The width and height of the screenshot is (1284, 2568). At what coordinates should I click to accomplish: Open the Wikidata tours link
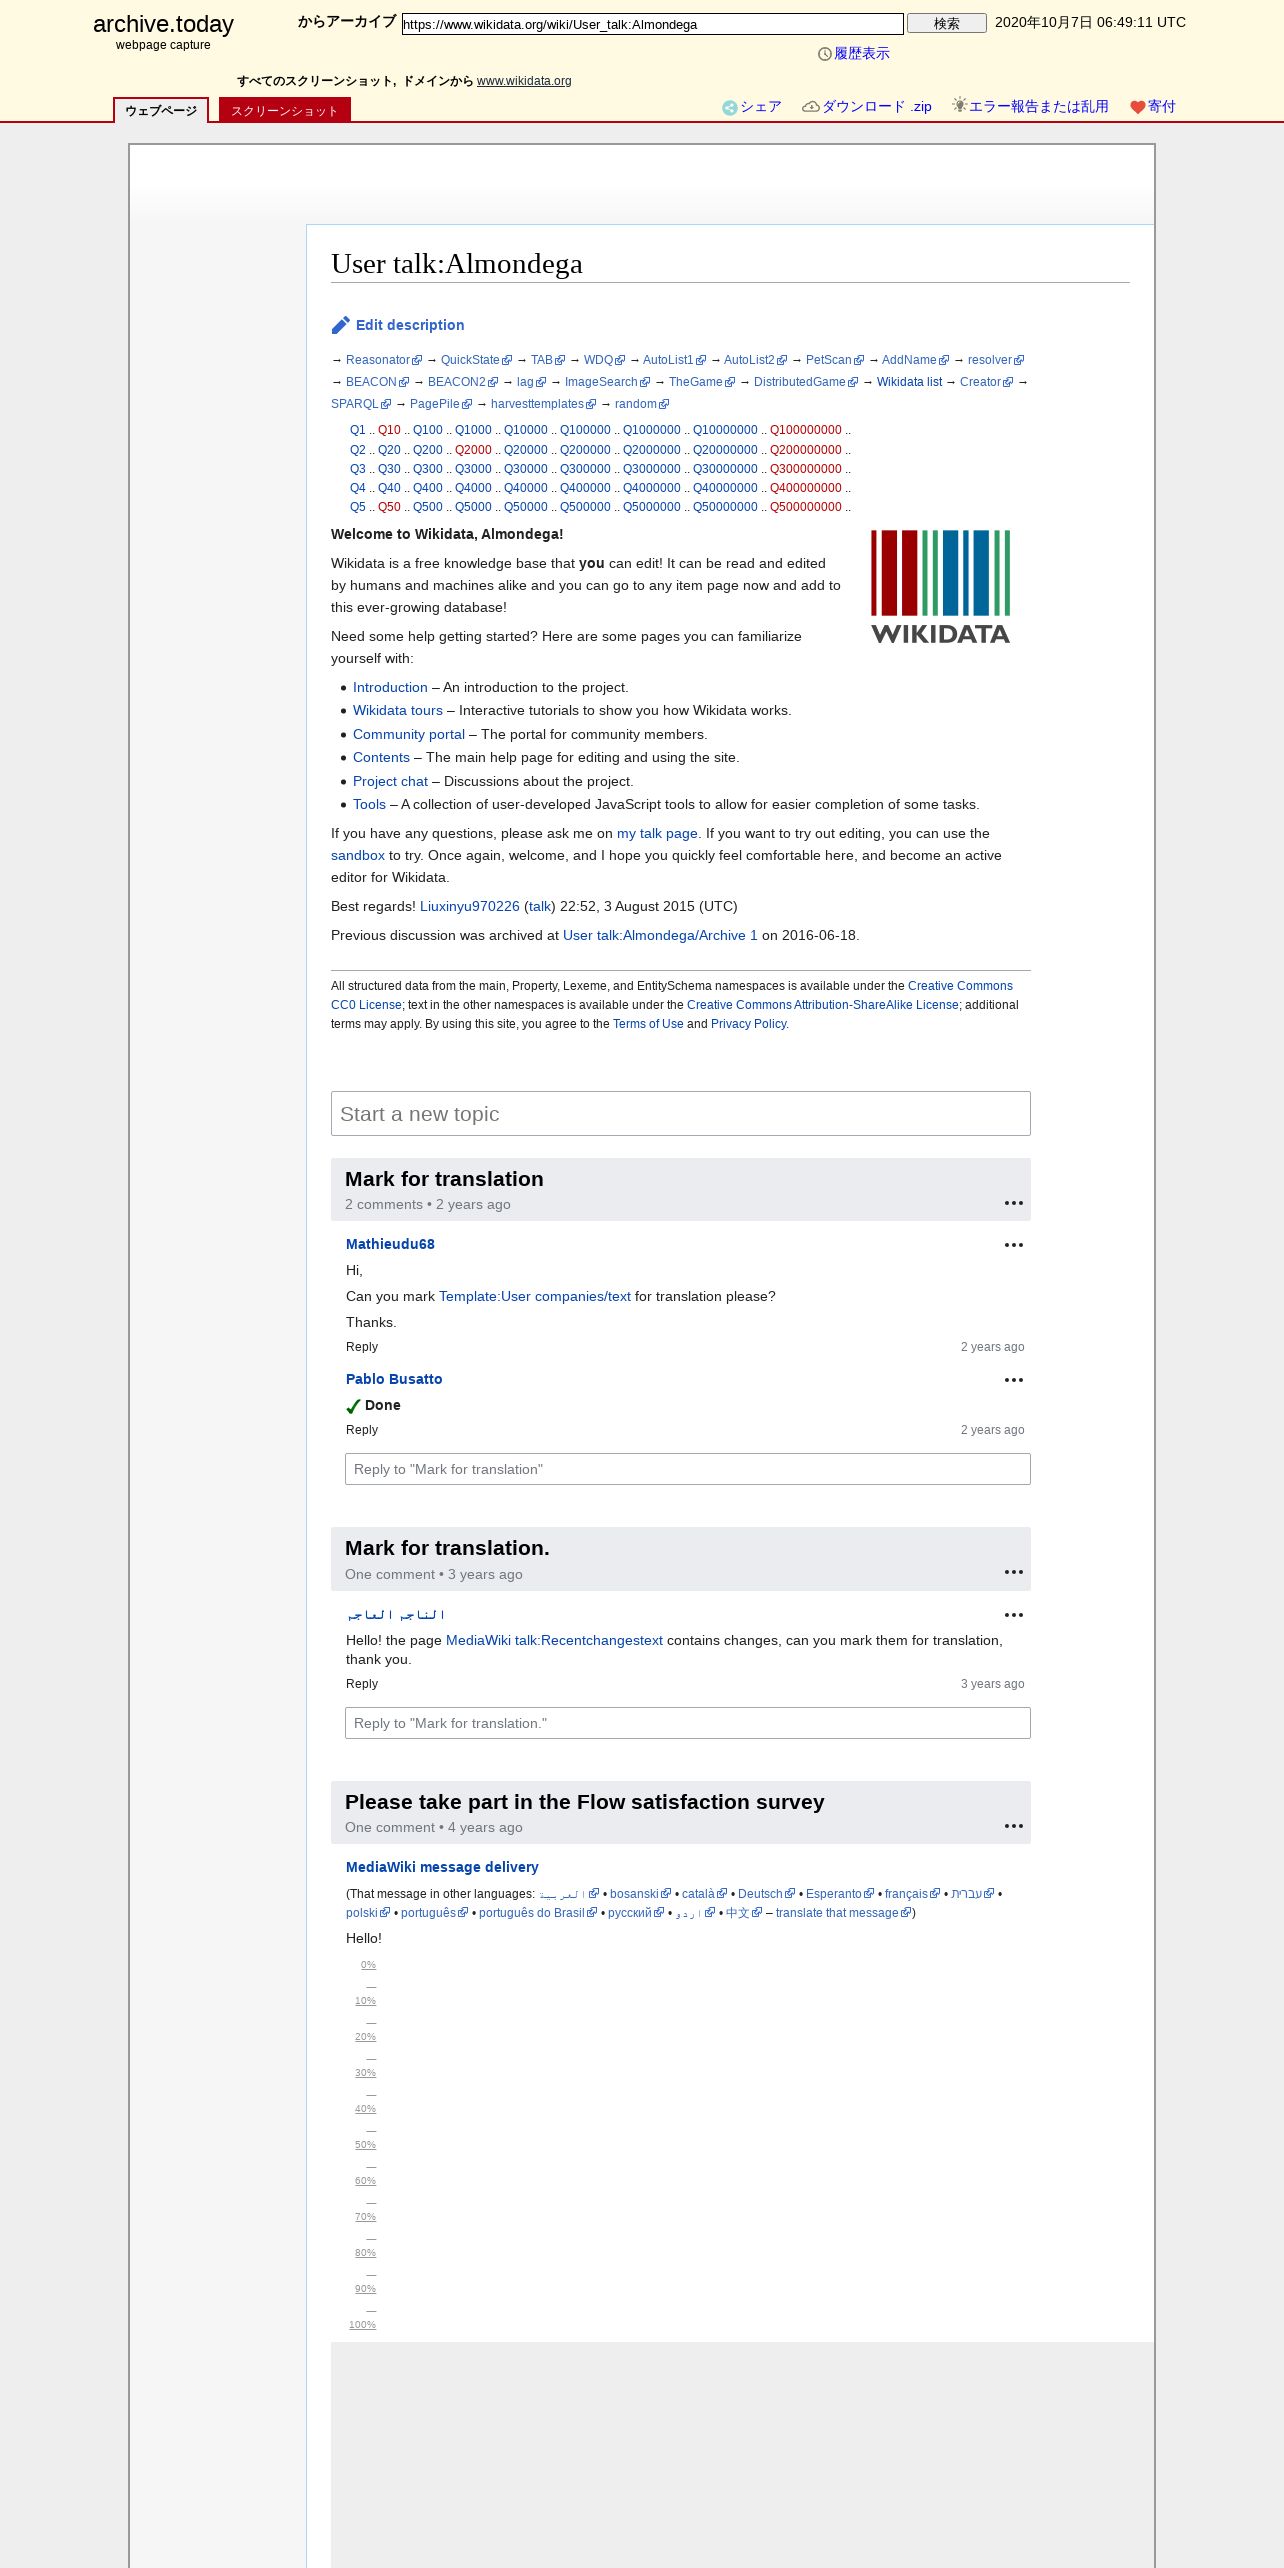(398, 710)
